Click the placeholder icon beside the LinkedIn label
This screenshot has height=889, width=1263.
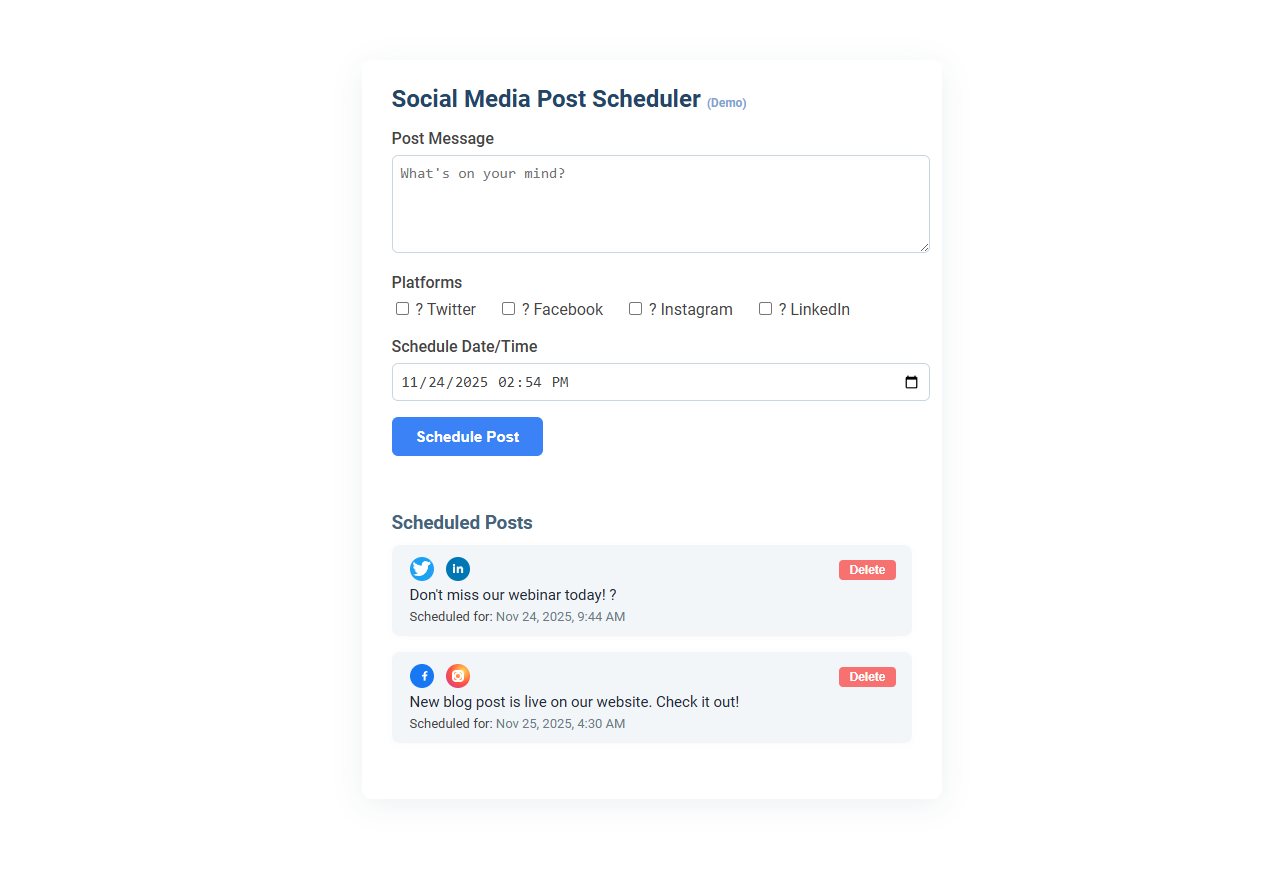point(782,309)
